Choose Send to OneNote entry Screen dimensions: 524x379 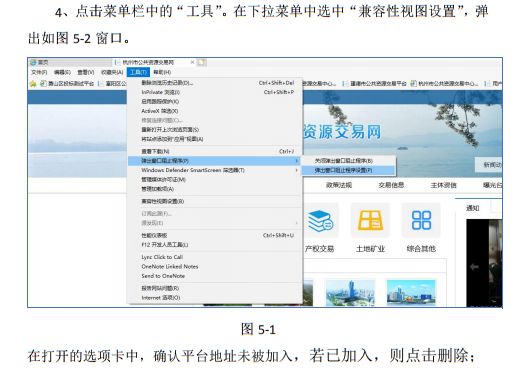(215, 276)
